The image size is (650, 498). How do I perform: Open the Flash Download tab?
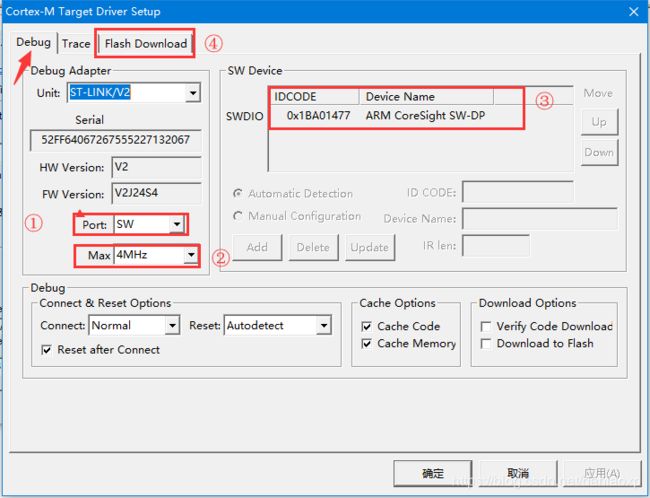coord(146,44)
